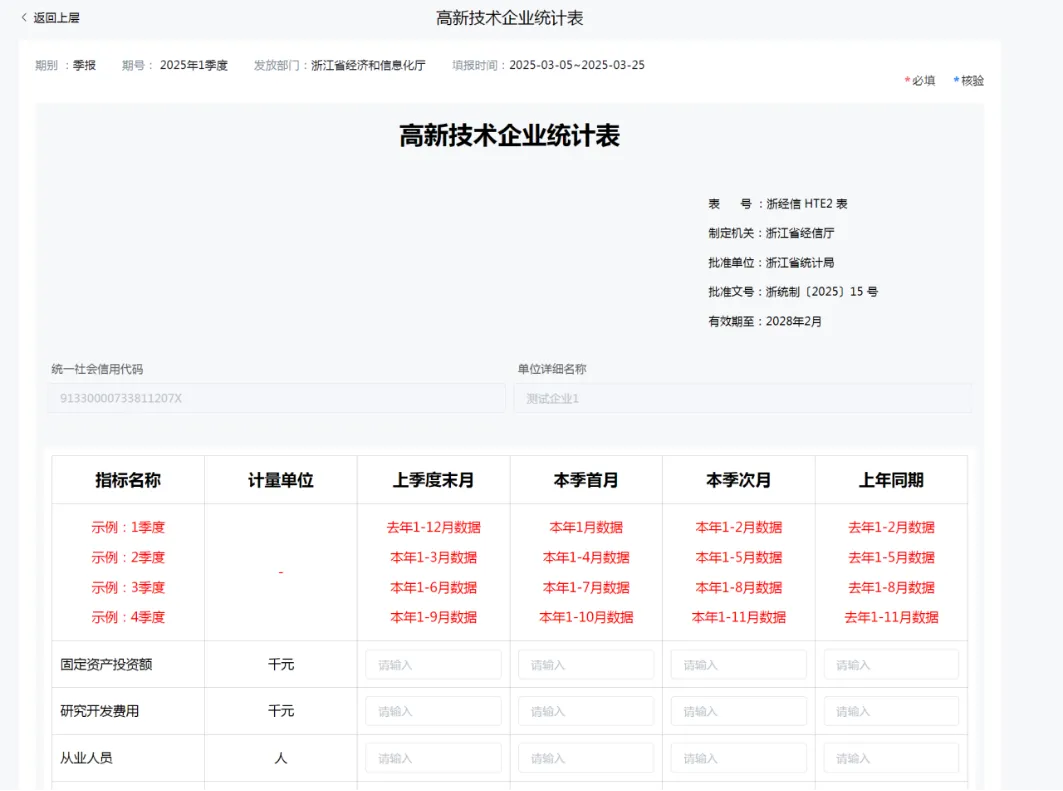The width and height of the screenshot is (1063, 791).
Task: Click 从业人员 row's 上年同期 input
Action: (890, 757)
